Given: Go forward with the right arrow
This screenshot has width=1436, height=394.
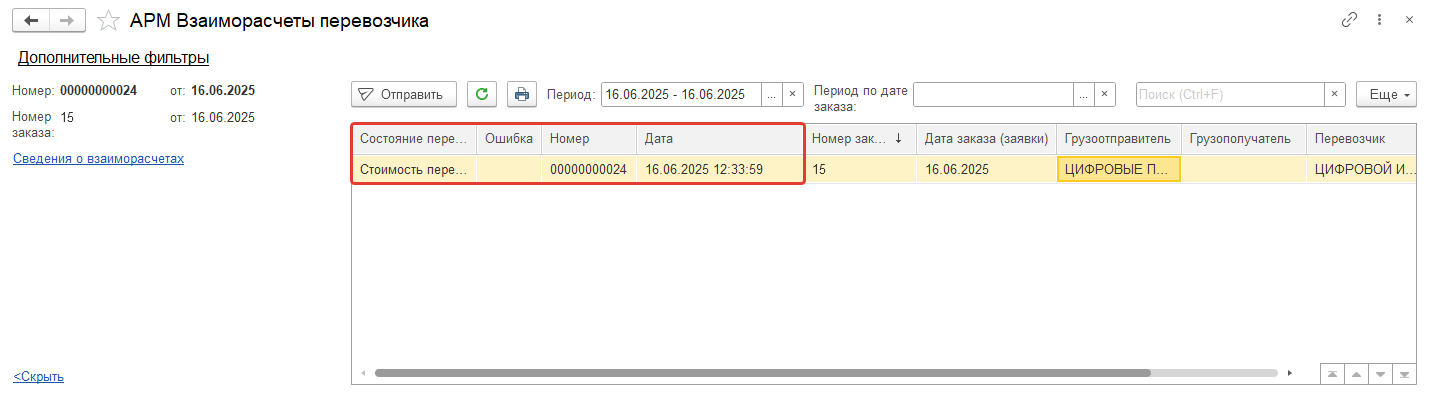Looking at the screenshot, I should [x=67, y=20].
